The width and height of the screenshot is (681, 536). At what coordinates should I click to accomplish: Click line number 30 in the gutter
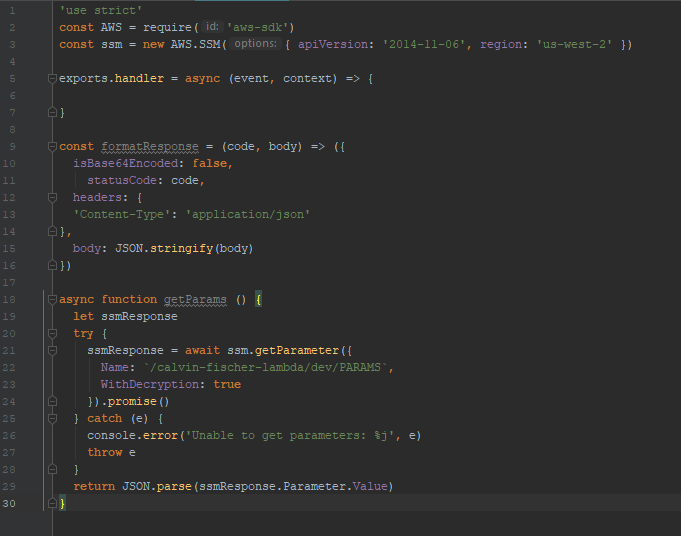9,504
